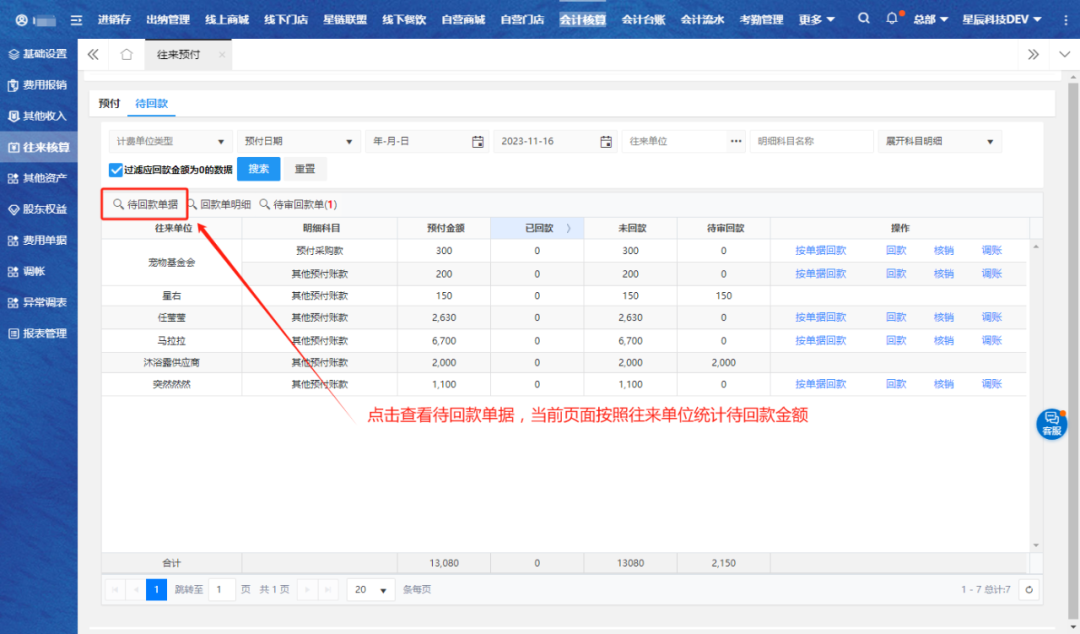This screenshot has height=634, width=1080.
Task: Close the 往来预付 tab
Action: pos(221,55)
